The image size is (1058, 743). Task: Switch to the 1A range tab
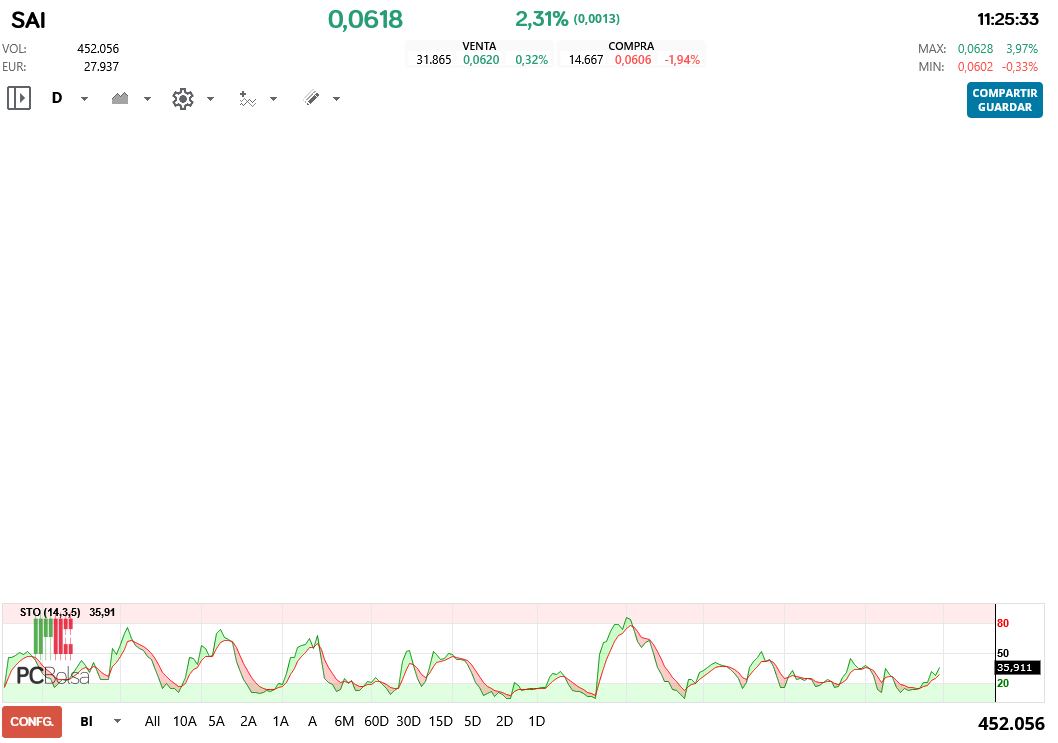click(x=280, y=721)
